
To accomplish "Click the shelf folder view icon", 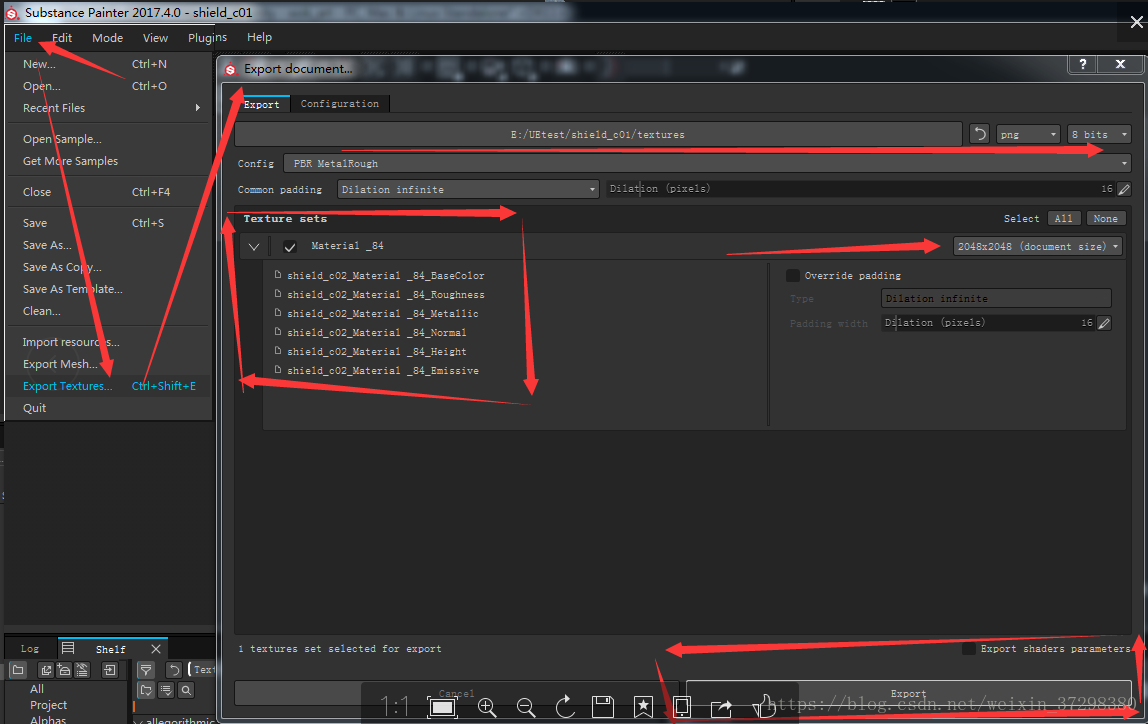I will tap(18, 670).
